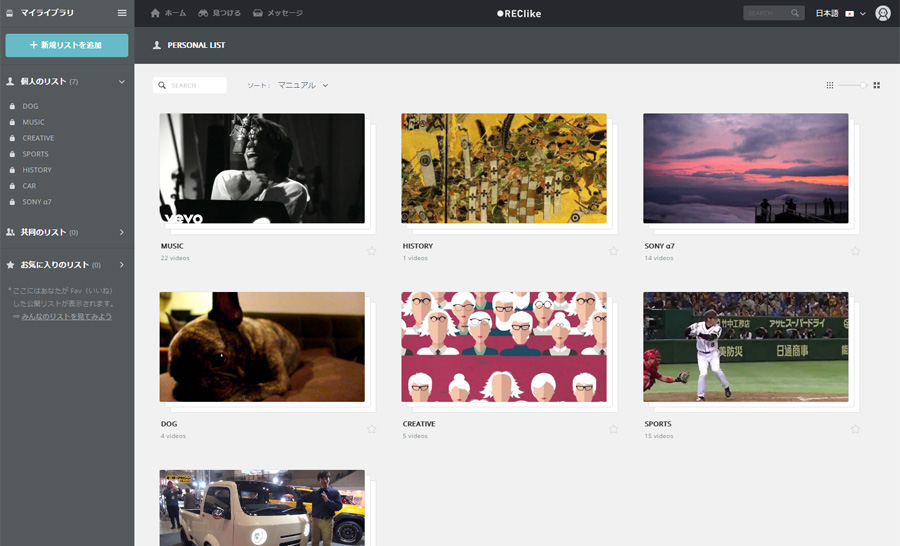Click the '15 videos' count text

click(x=659, y=436)
